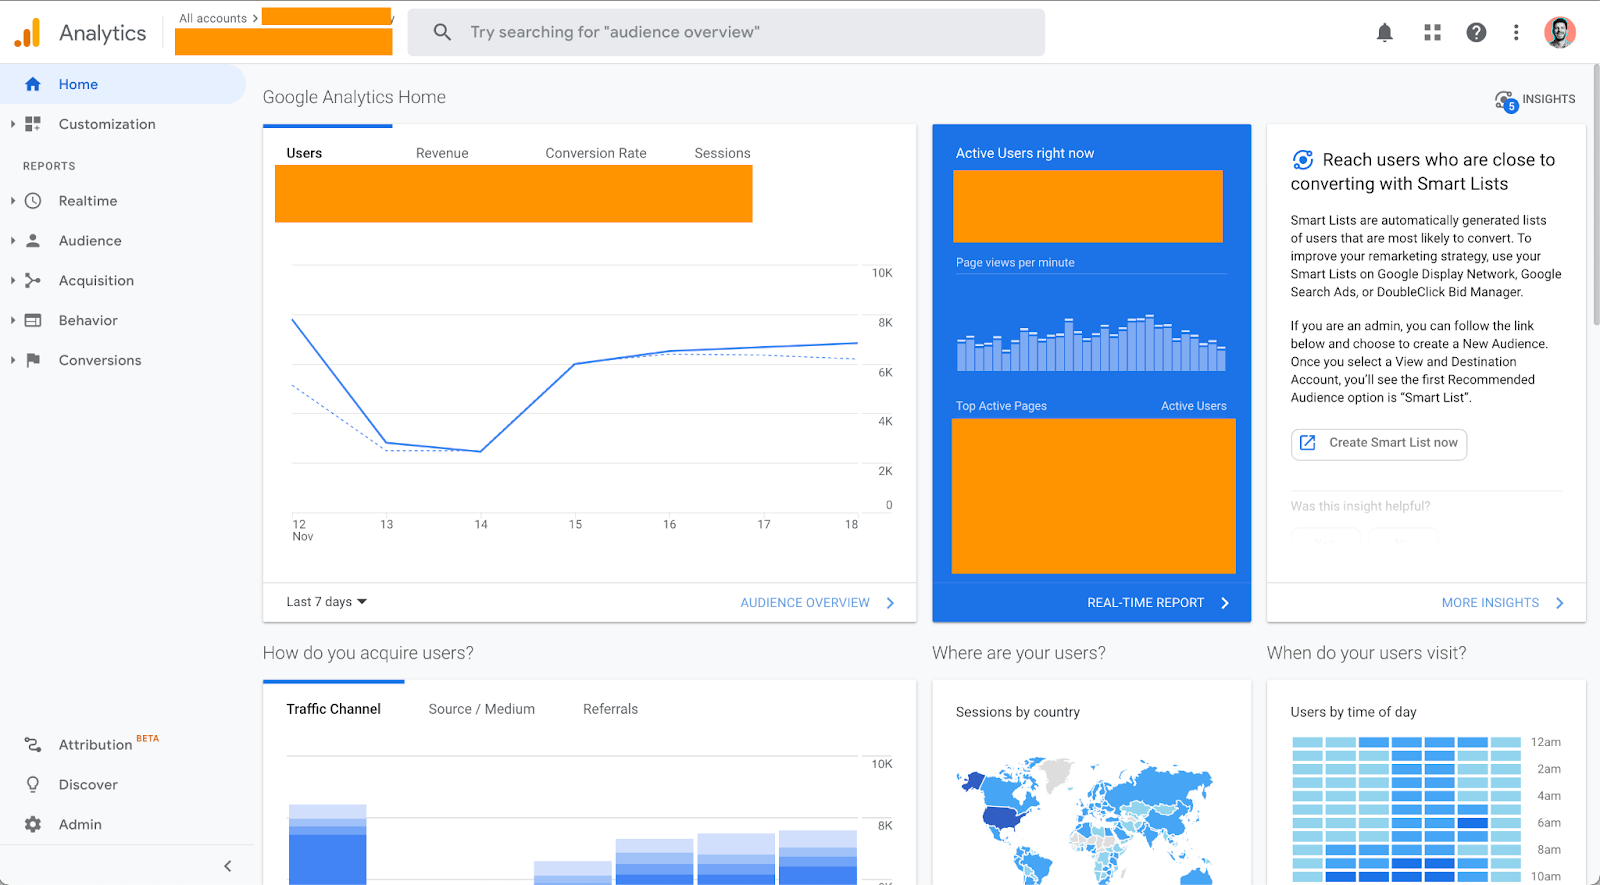The height and width of the screenshot is (885, 1600).
Task: Expand the Conversions reports section
Action: coord(12,360)
